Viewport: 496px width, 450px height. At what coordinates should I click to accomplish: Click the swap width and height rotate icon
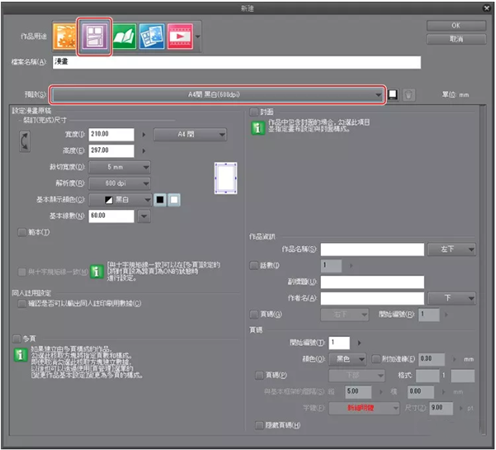pyautogui.click(x=25, y=141)
